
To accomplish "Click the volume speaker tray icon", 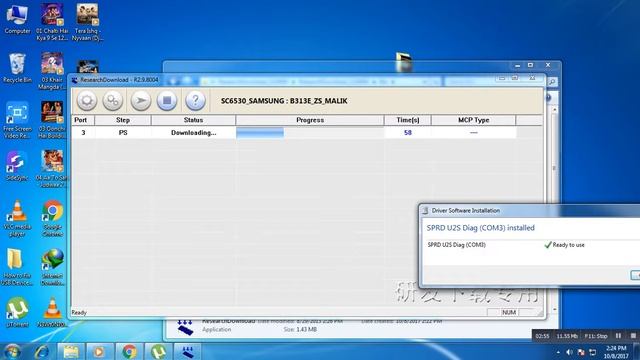I will click(x=569, y=352).
